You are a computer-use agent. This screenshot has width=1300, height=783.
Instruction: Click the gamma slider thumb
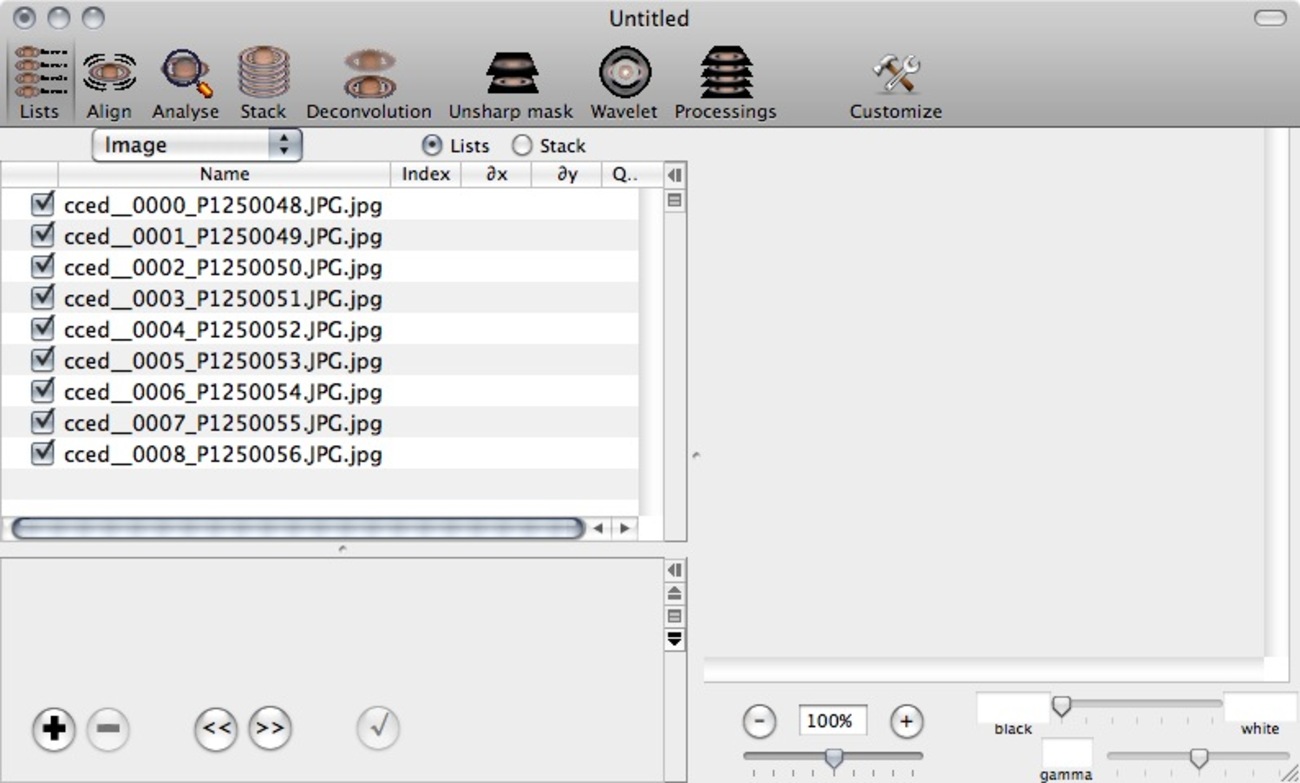[1198, 758]
